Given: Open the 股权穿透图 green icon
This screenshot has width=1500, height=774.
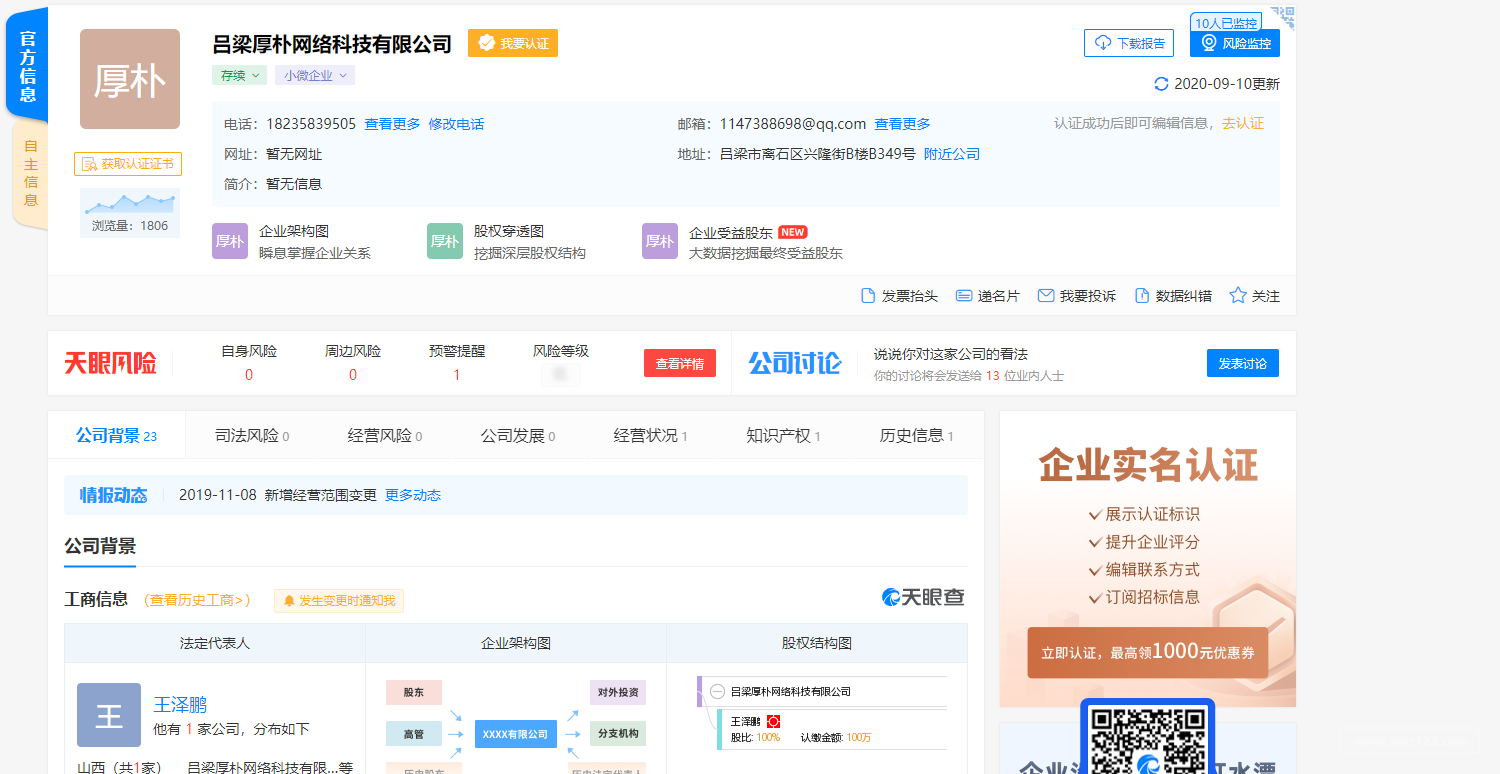Looking at the screenshot, I should (444, 241).
